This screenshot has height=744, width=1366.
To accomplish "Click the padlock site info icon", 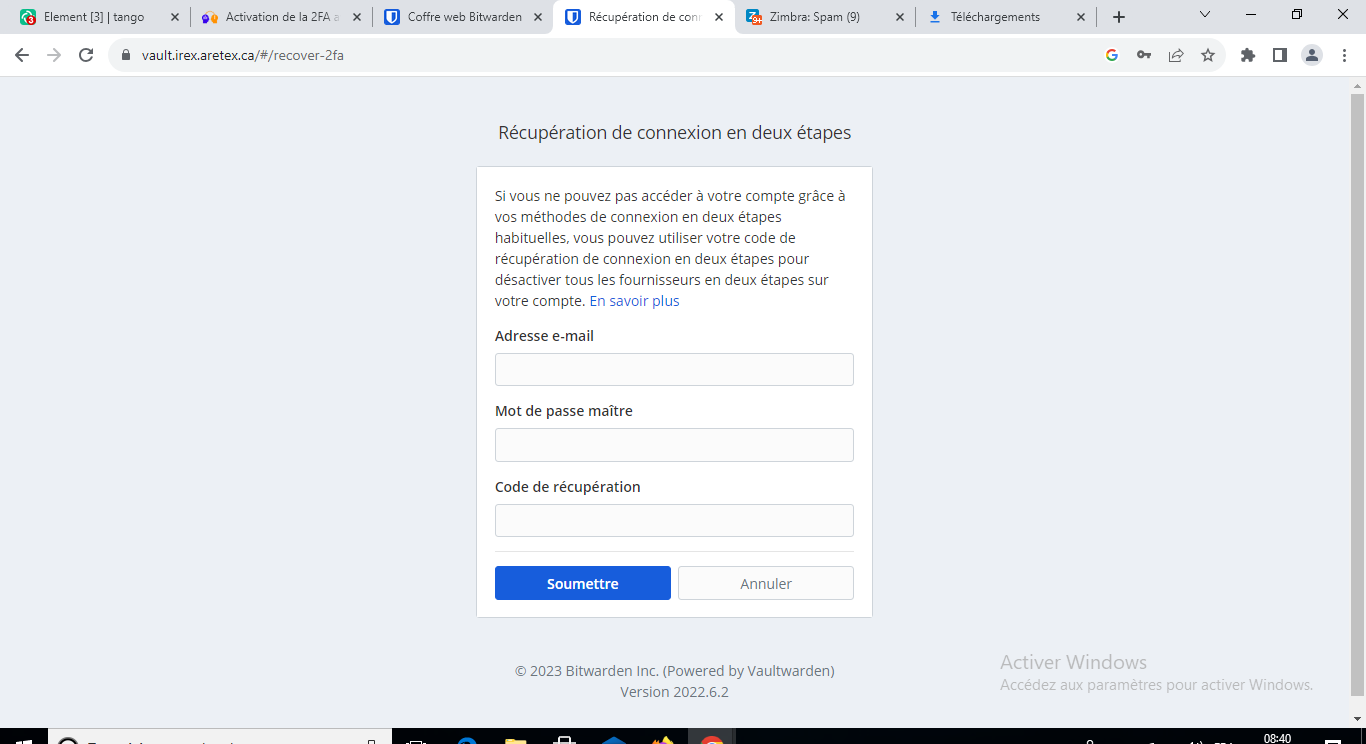I will [126, 56].
